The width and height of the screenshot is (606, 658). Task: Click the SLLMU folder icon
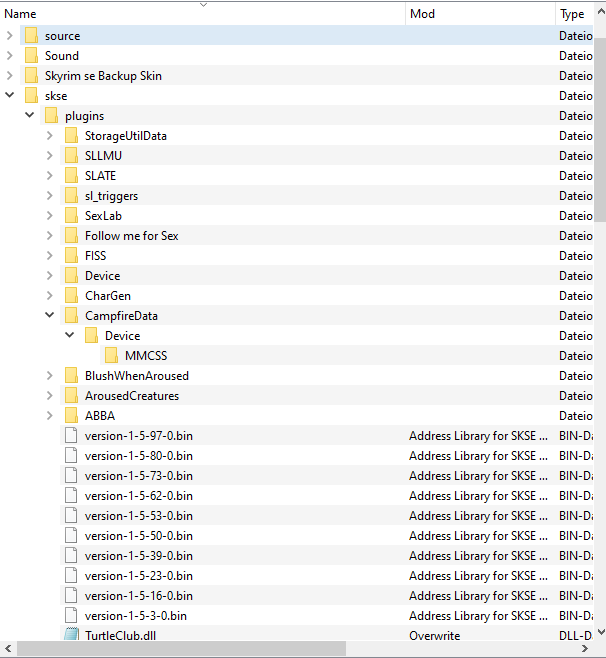71,156
